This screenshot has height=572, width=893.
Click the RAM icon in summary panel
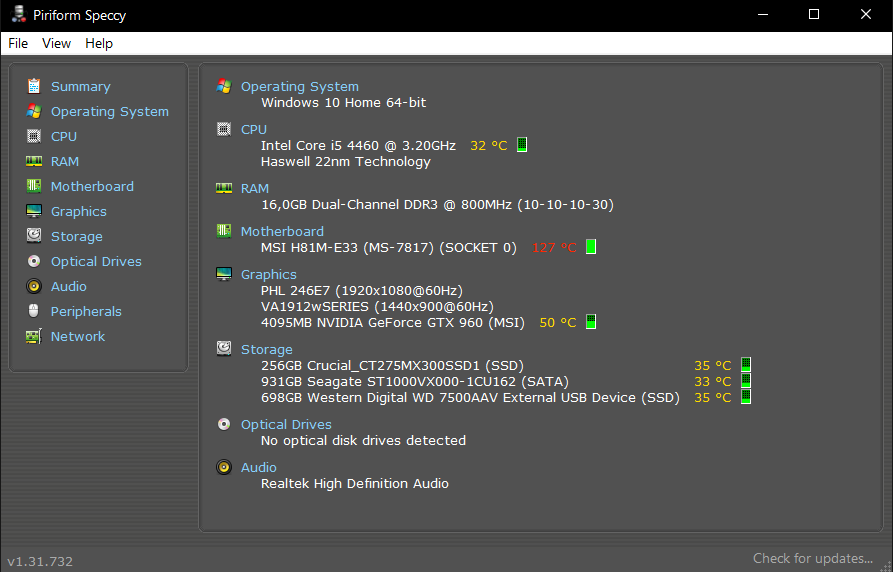(224, 188)
